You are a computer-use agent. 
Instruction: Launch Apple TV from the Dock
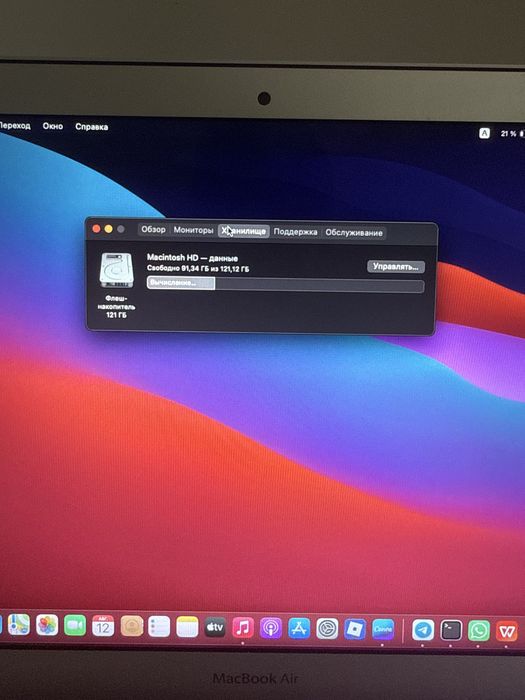click(215, 628)
